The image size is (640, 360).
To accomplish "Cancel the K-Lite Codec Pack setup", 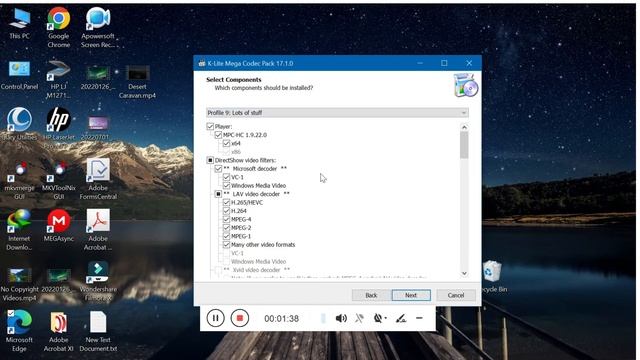I will 456,295.
